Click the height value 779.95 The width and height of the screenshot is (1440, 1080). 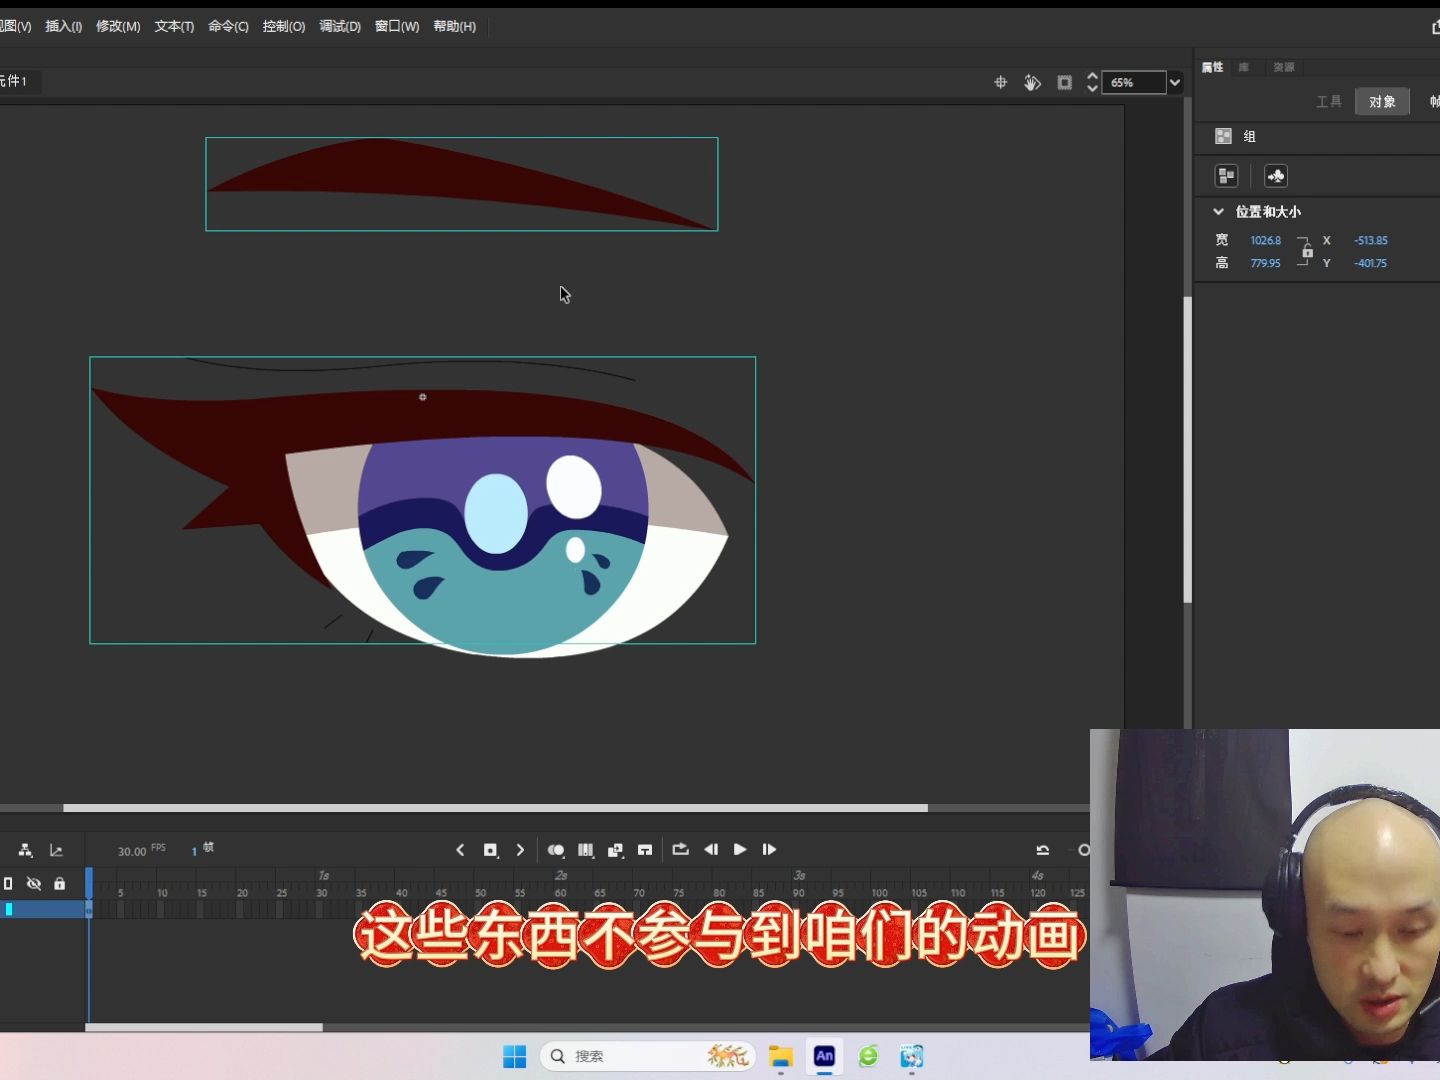pos(1265,263)
